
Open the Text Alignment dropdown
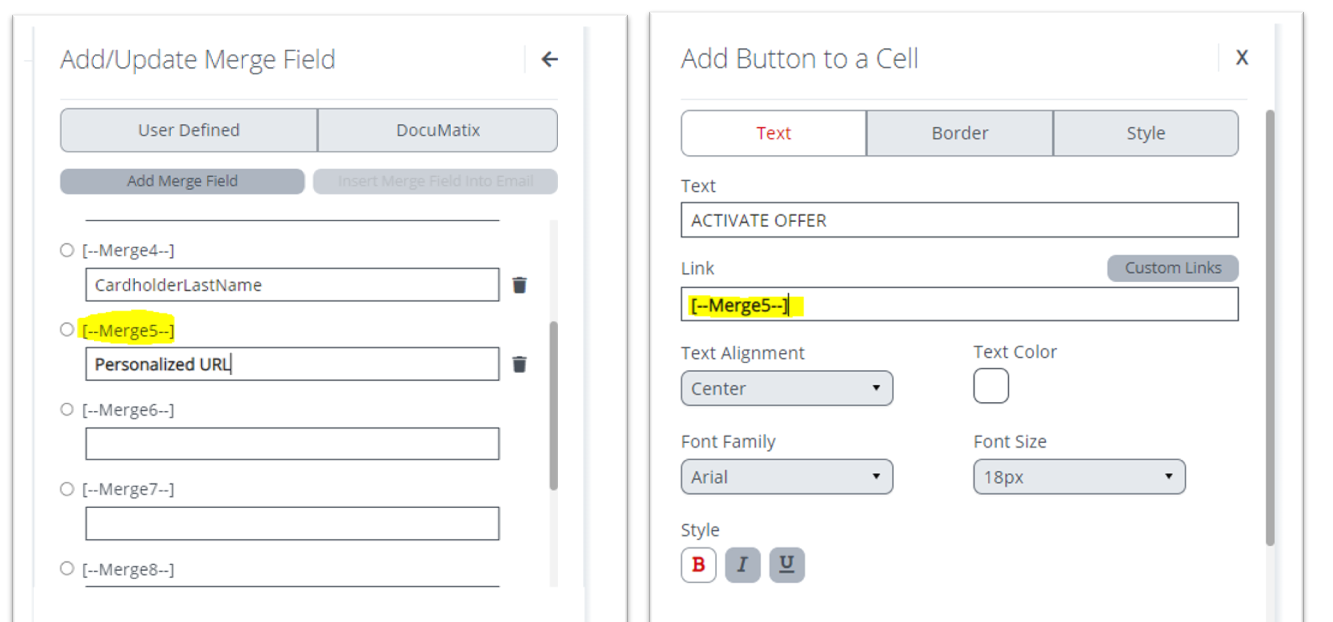click(x=786, y=389)
